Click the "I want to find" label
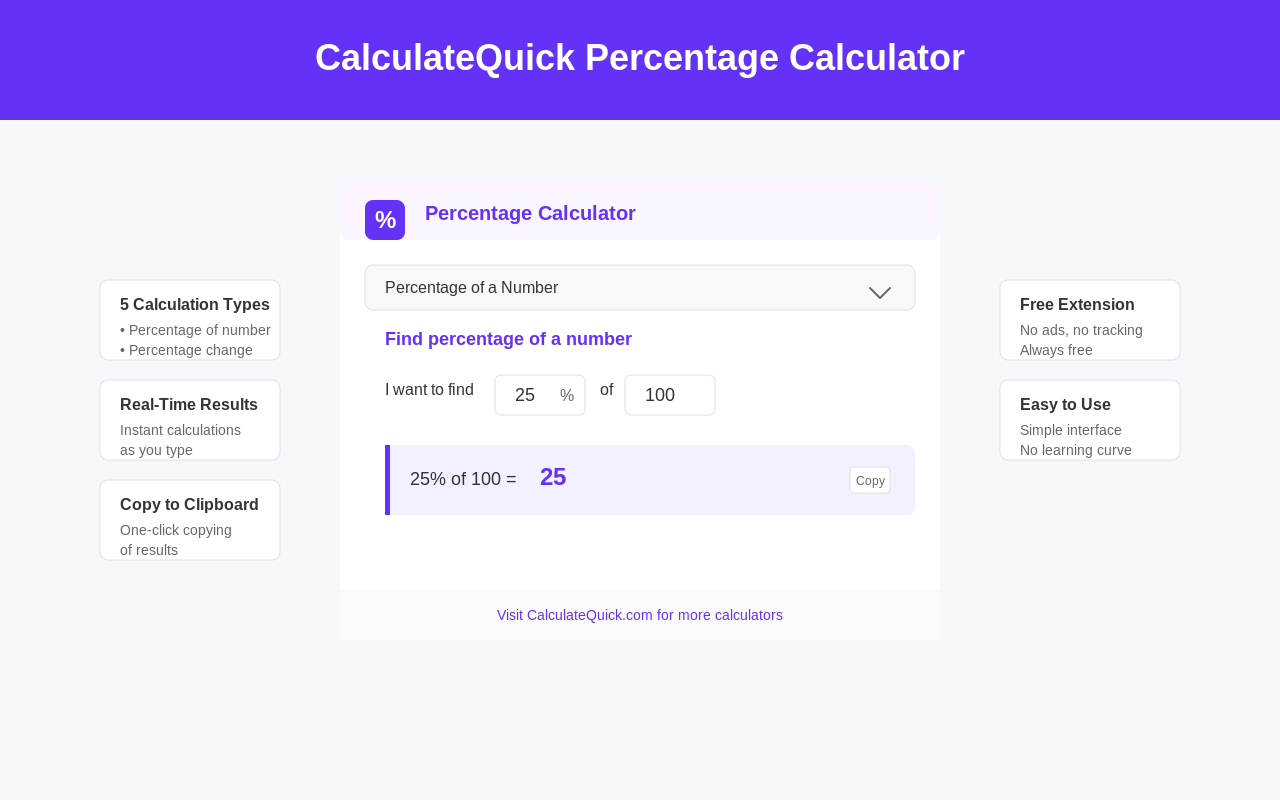The width and height of the screenshot is (1280, 800). (x=429, y=390)
